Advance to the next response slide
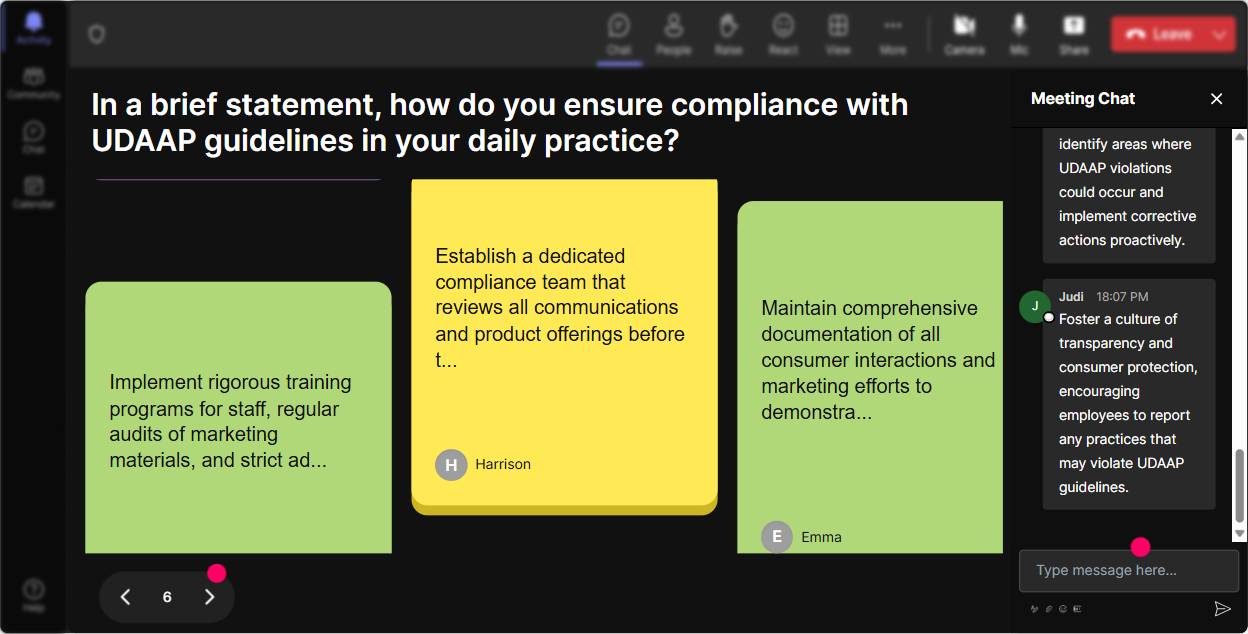This screenshot has height=634, width=1248. pos(209,597)
